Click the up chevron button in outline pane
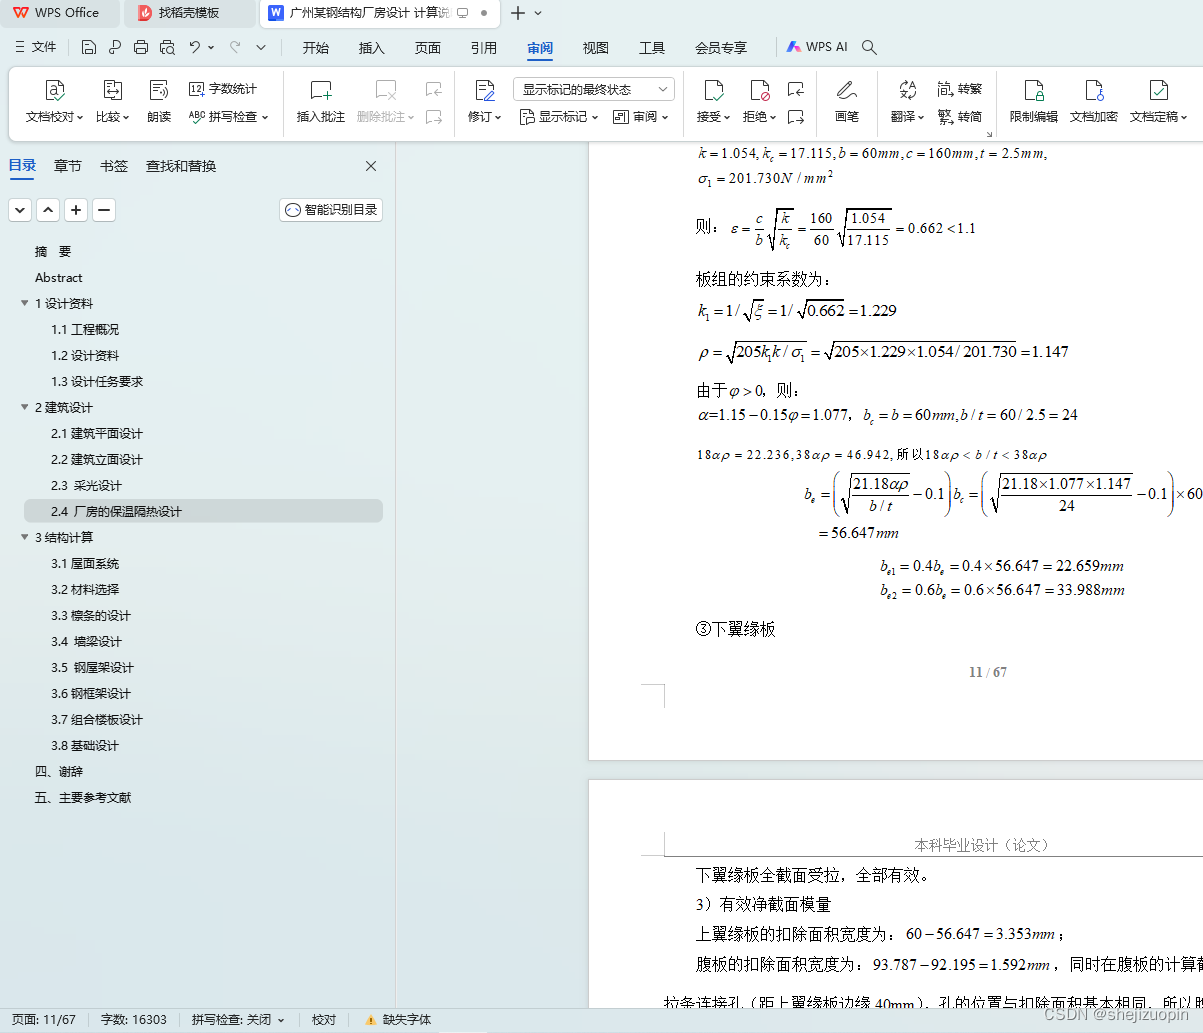 (48, 210)
